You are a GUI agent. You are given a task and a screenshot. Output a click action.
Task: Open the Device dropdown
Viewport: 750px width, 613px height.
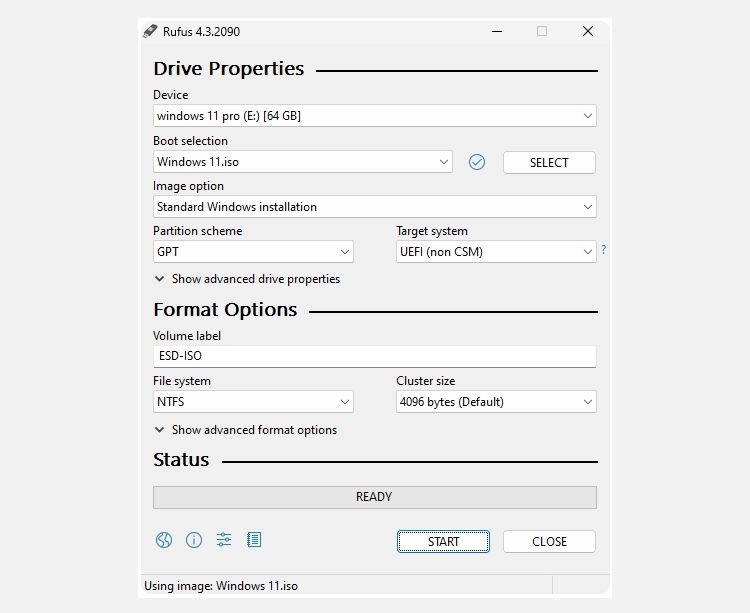(x=374, y=116)
